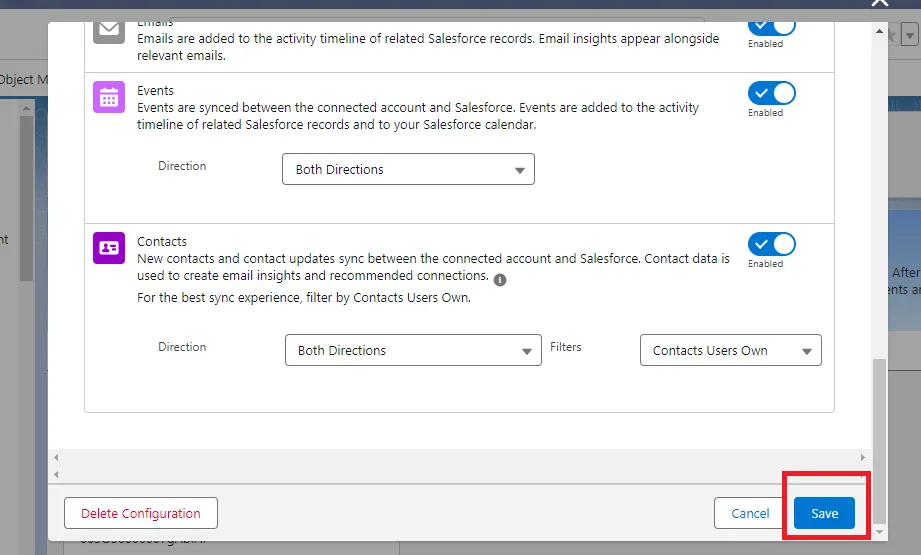Open the Events Direction dropdown
Viewport: 921px width, 555px height.
(x=408, y=169)
